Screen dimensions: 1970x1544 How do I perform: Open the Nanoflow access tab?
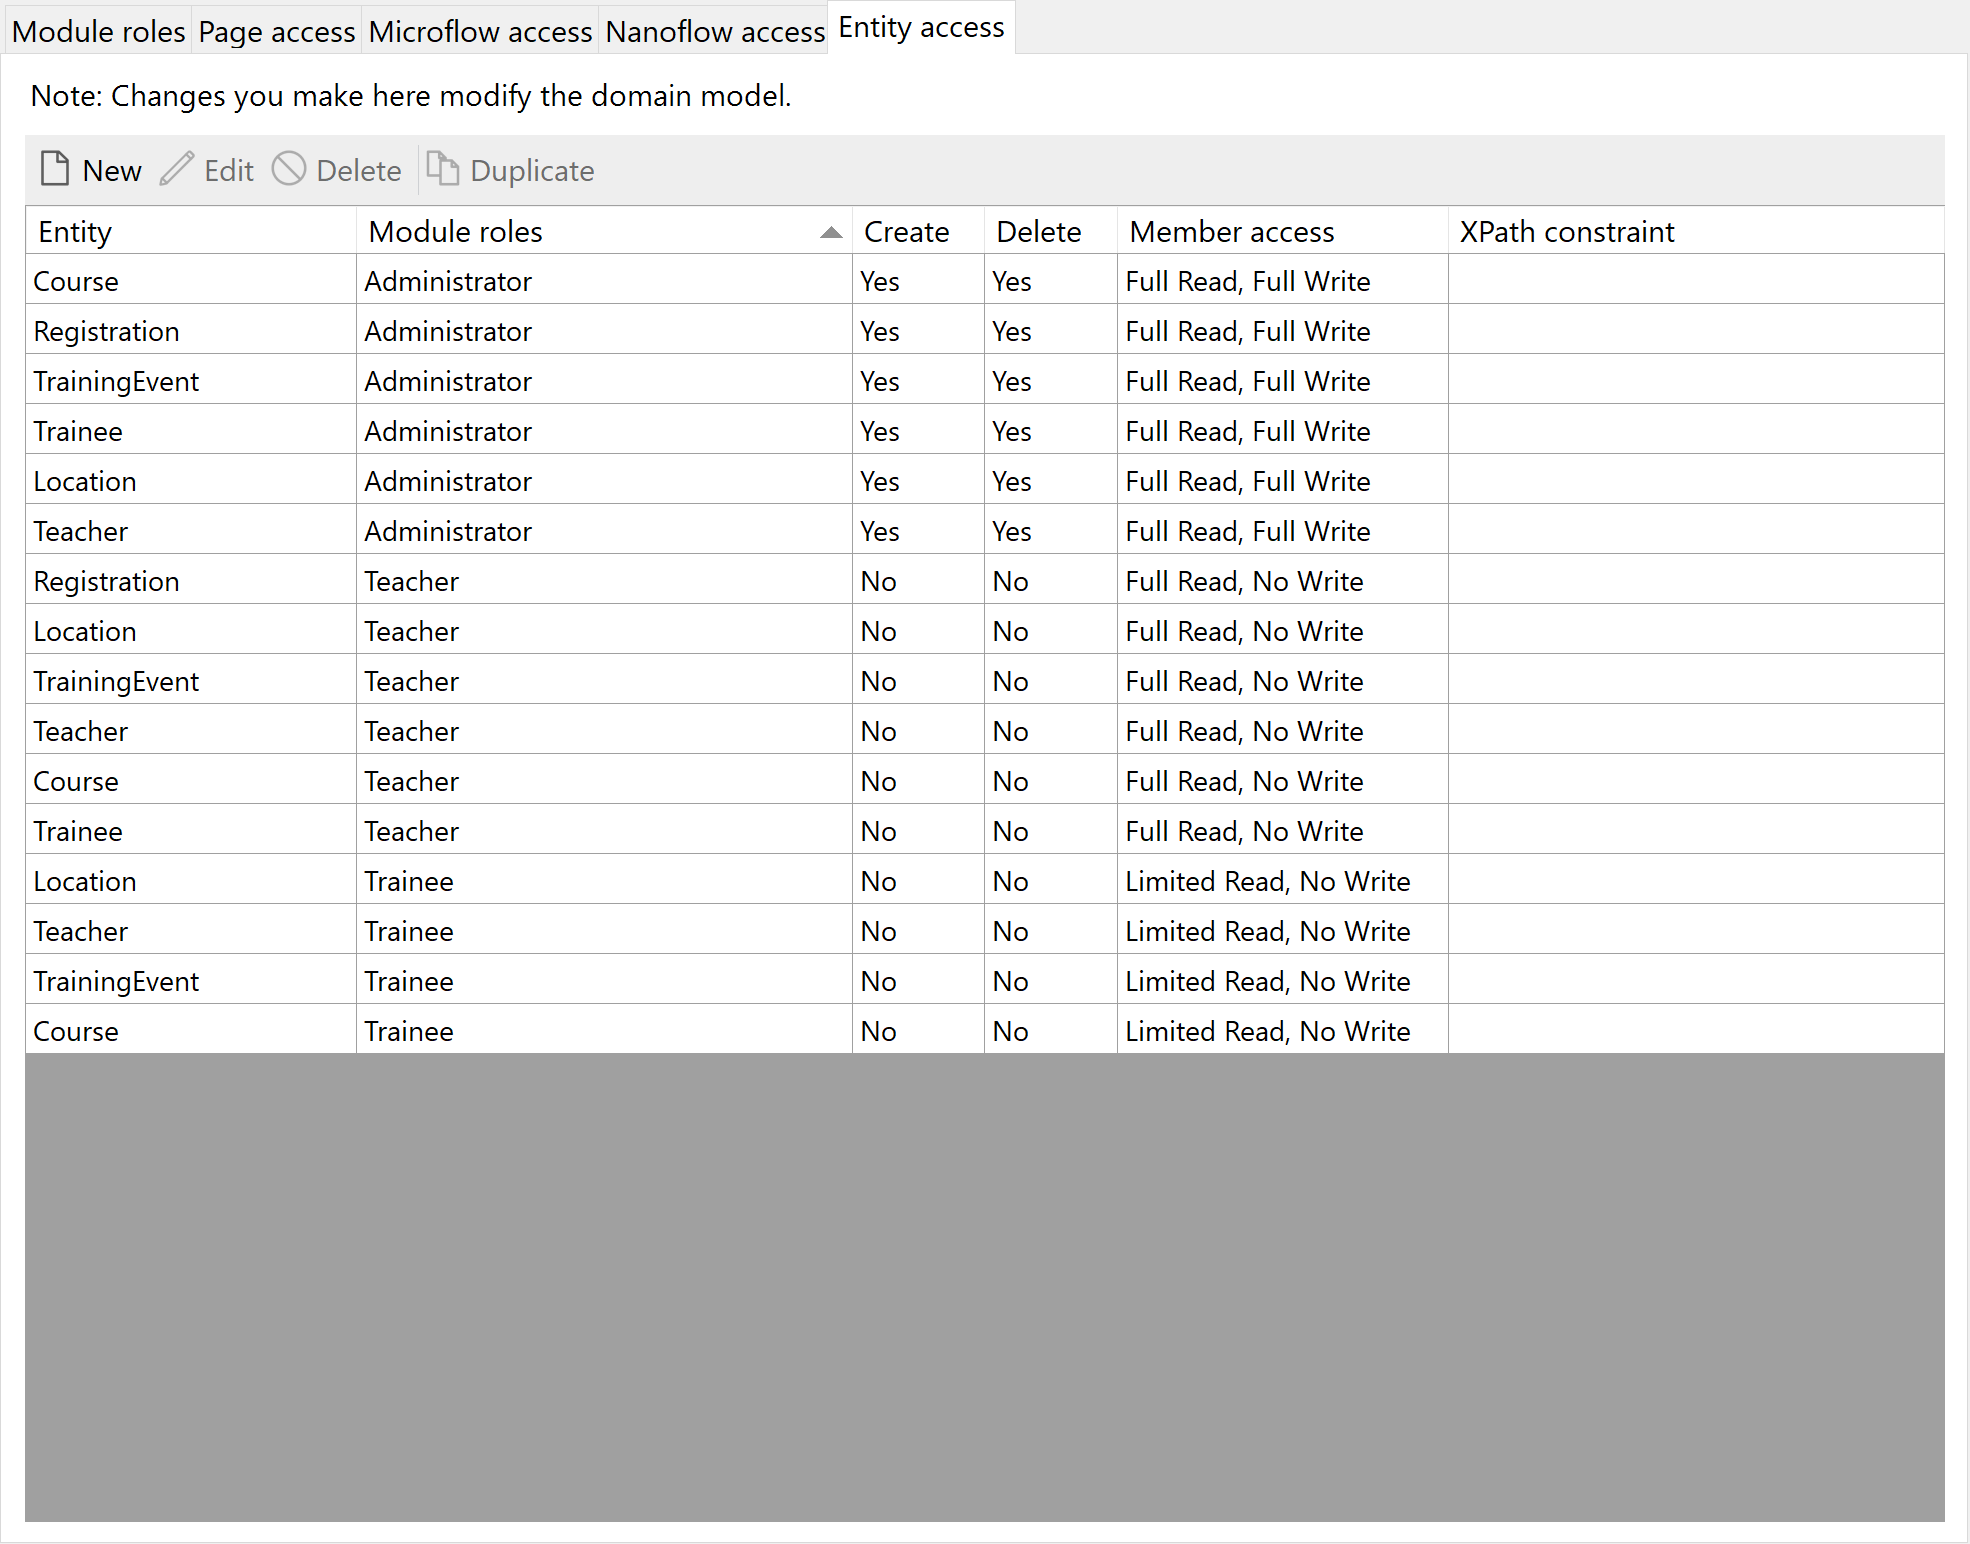(715, 31)
